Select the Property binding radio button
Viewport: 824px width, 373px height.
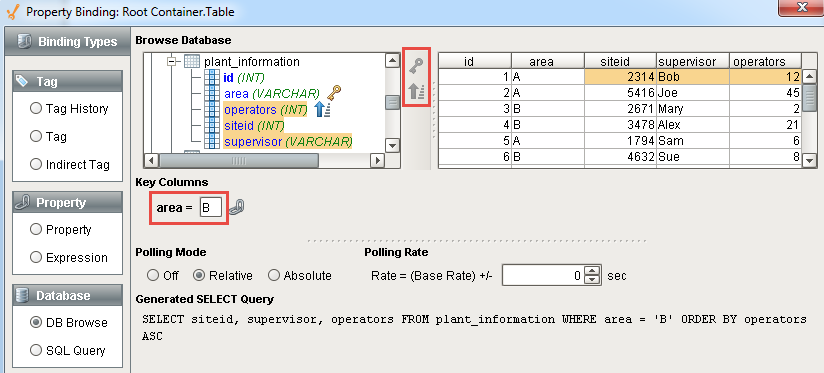[36, 230]
